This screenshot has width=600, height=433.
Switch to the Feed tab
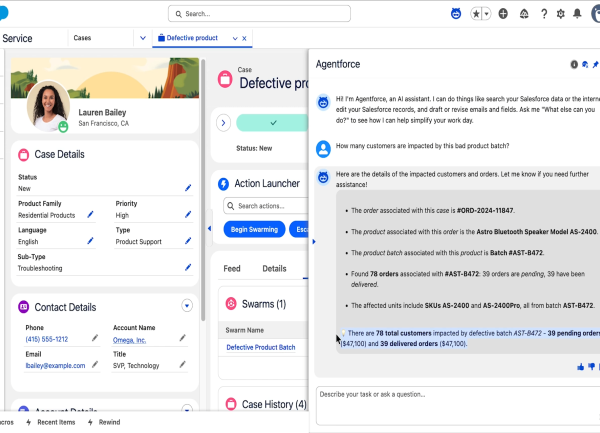point(232,269)
